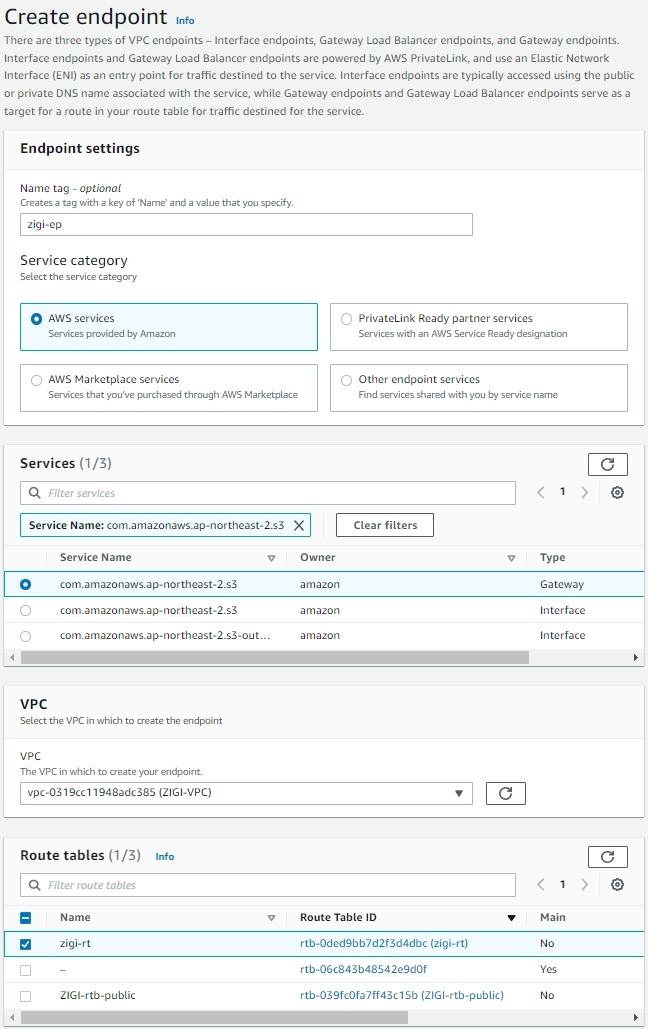
Task: Open the VPC dropdown
Action: (460, 793)
